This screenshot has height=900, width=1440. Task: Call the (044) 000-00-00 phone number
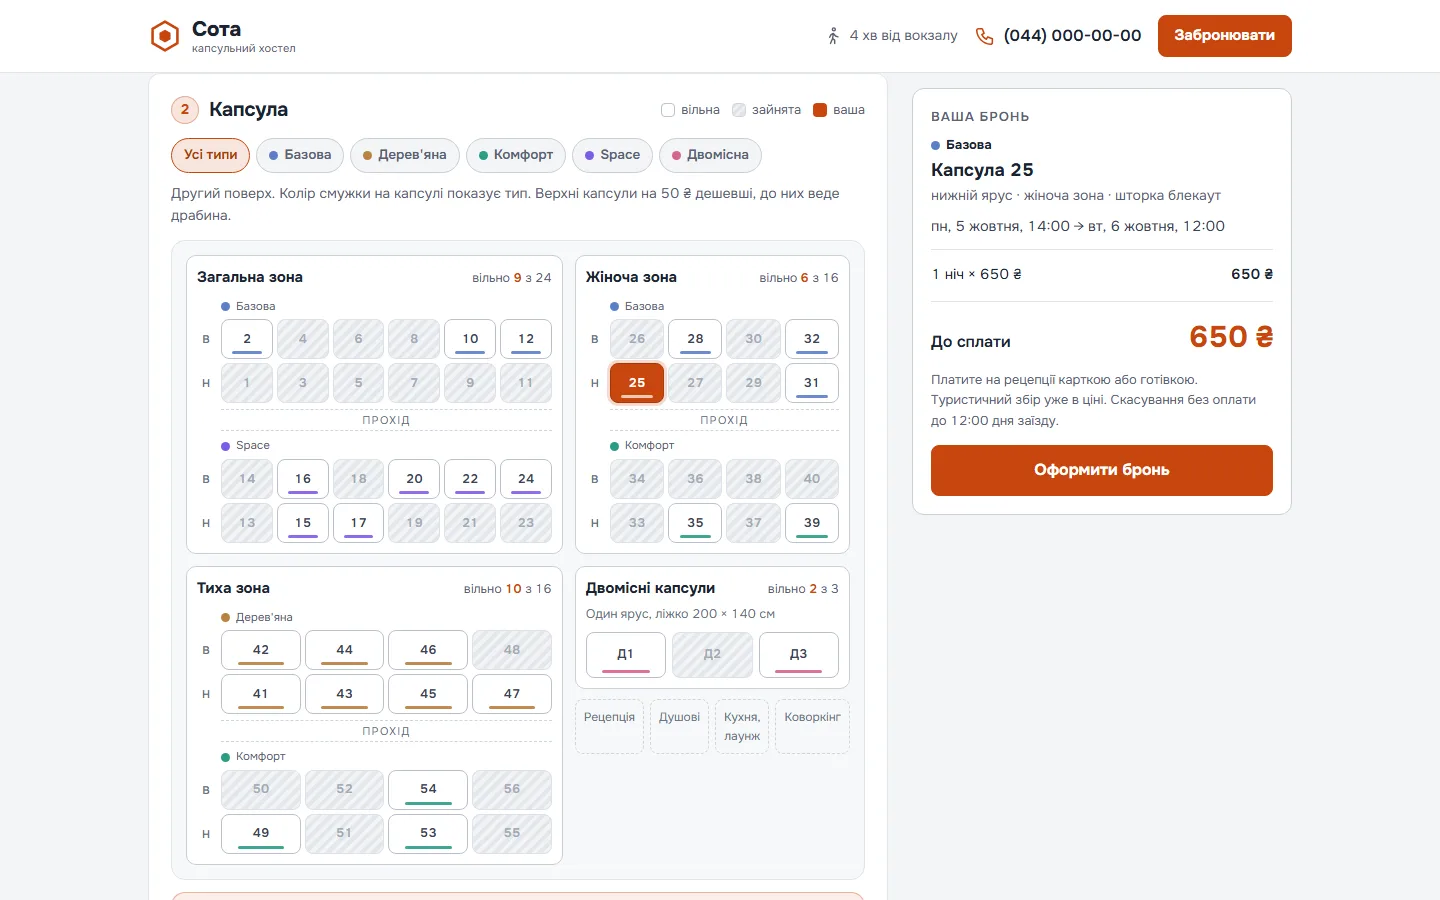(x=1072, y=36)
